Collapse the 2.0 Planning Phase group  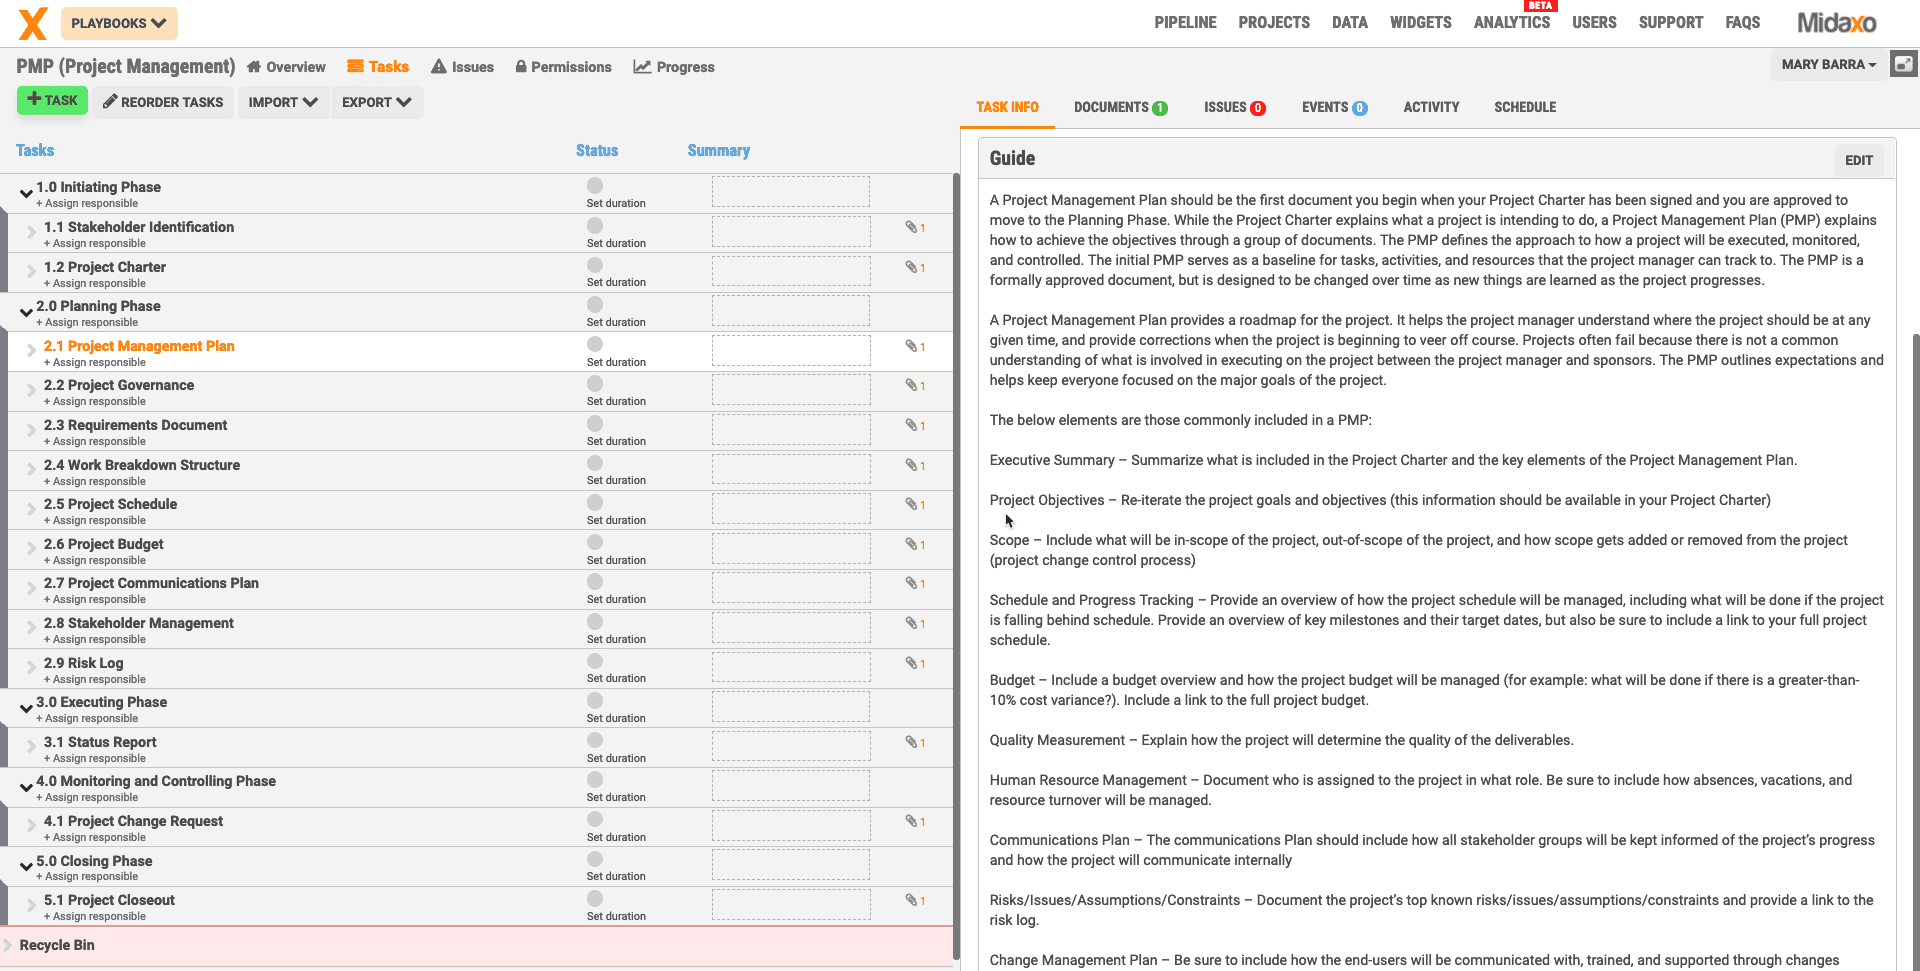click(x=26, y=313)
